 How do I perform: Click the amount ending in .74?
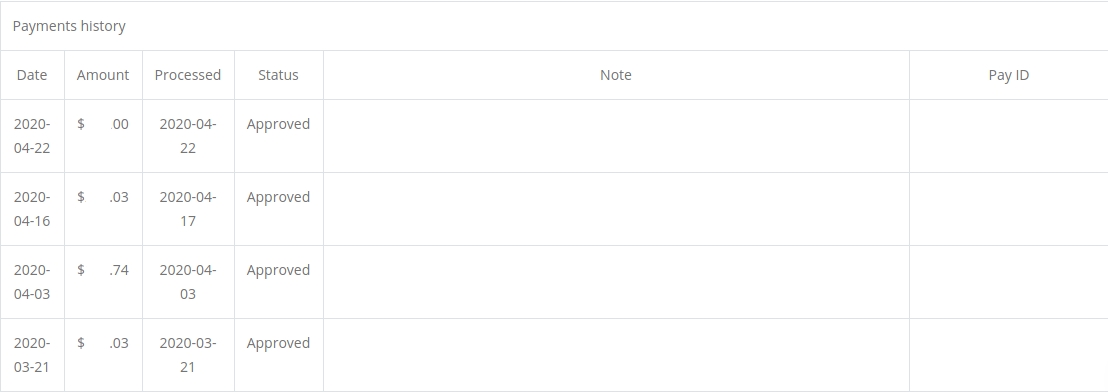click(x=103, y=270)
